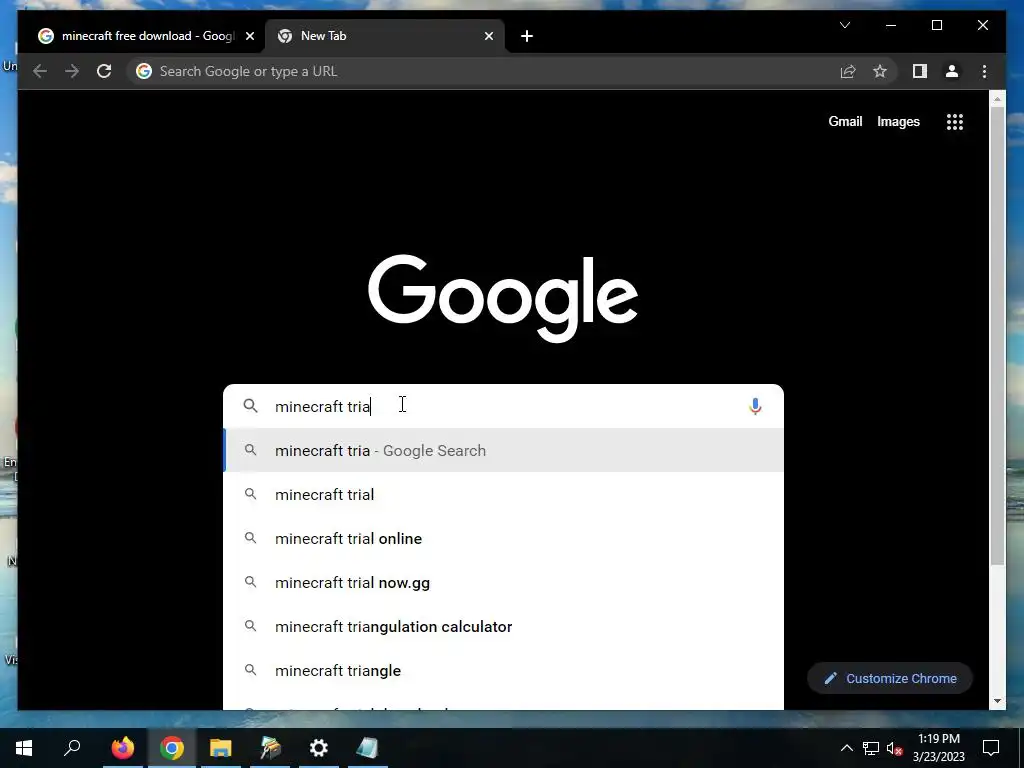This screenshot has height=768, width=1024.
Task: Open a new tab with plus button
Action: [x=527, y=36]
